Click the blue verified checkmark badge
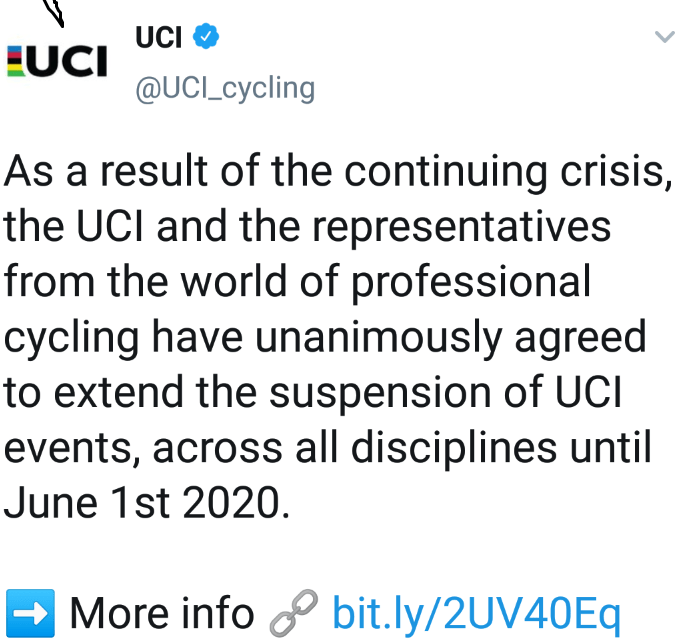683x639 pixels. 206,37
